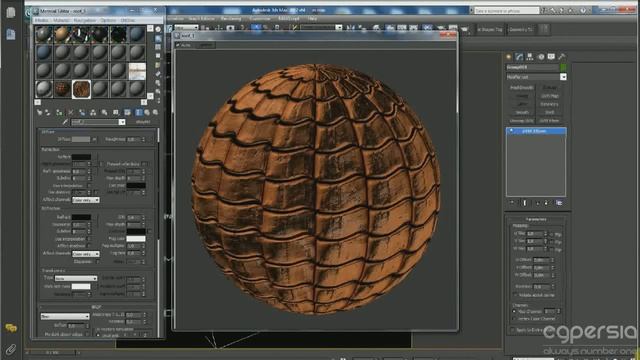Click Assign Material to Selection icon
This screenshot has height=360, width=640.
[x=60, y=112]
